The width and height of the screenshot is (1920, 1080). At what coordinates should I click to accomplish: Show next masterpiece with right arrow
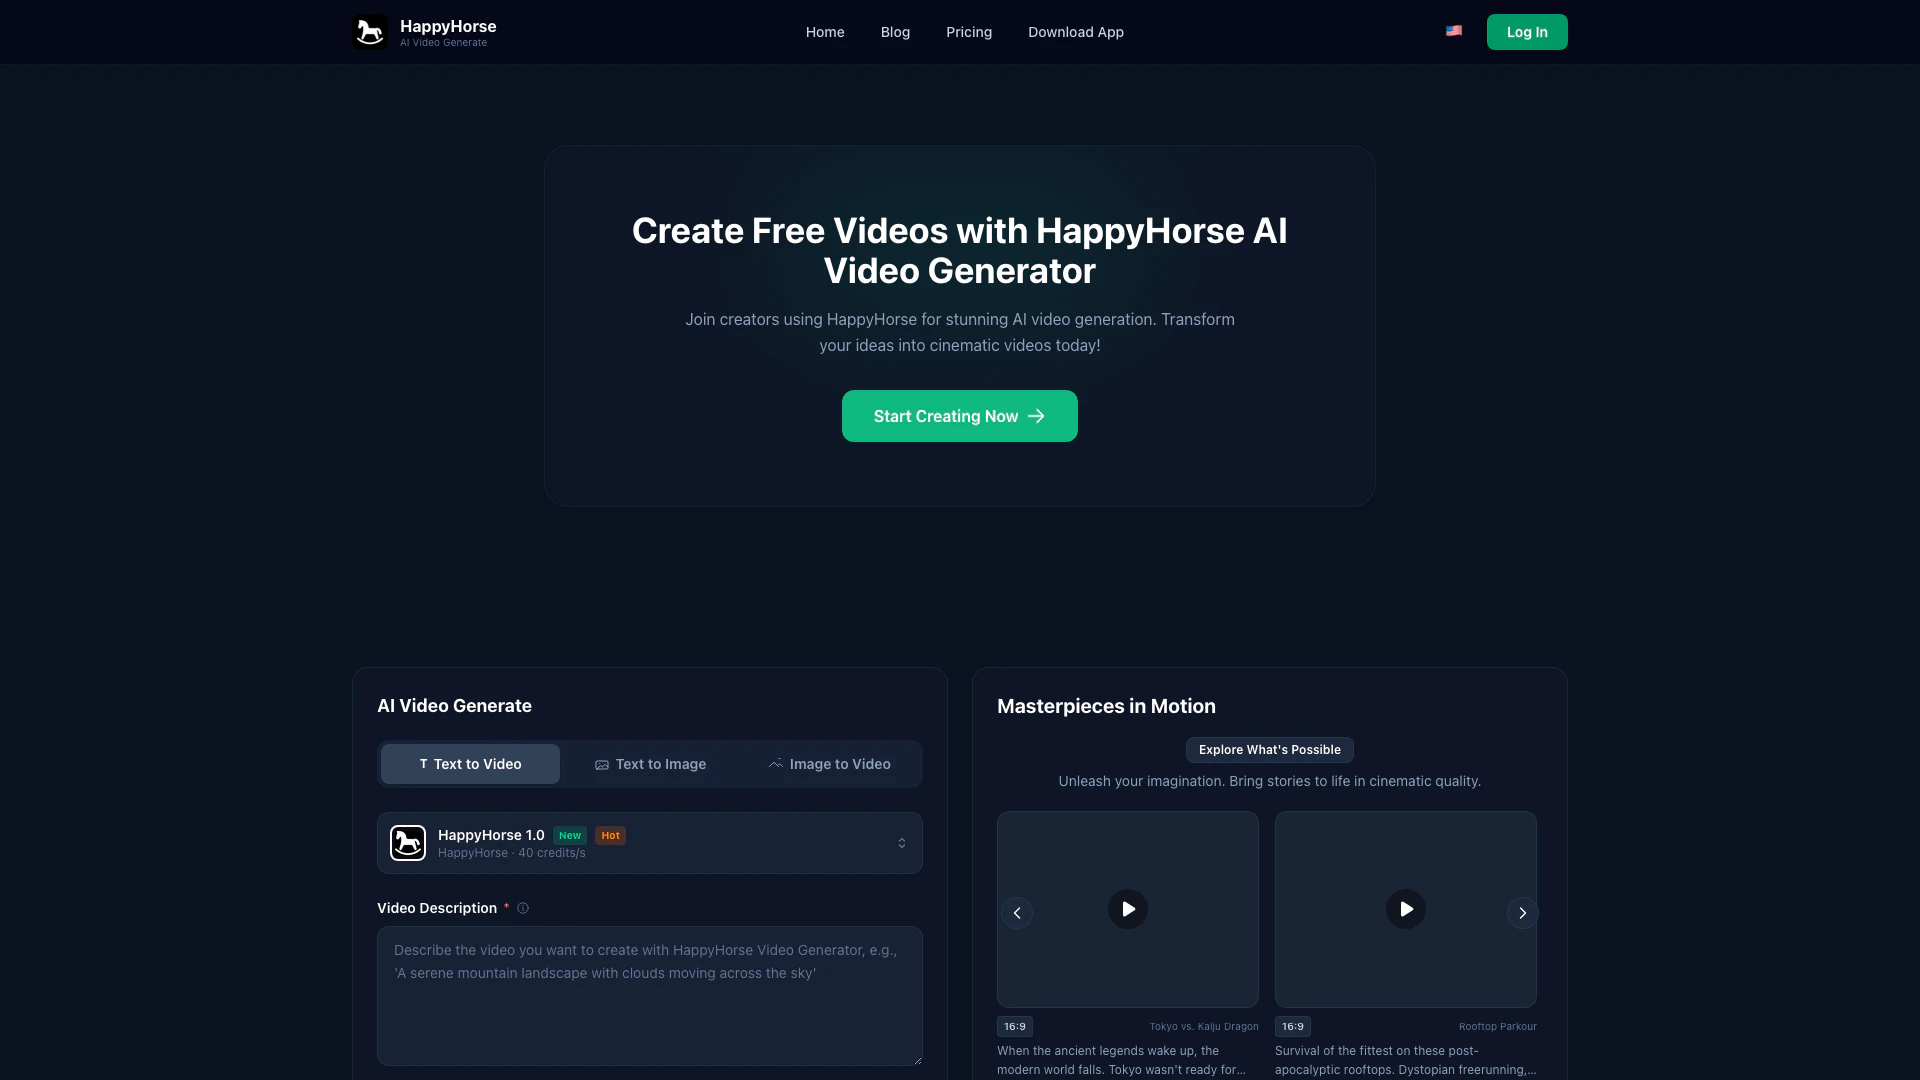tap(1522, 913)
